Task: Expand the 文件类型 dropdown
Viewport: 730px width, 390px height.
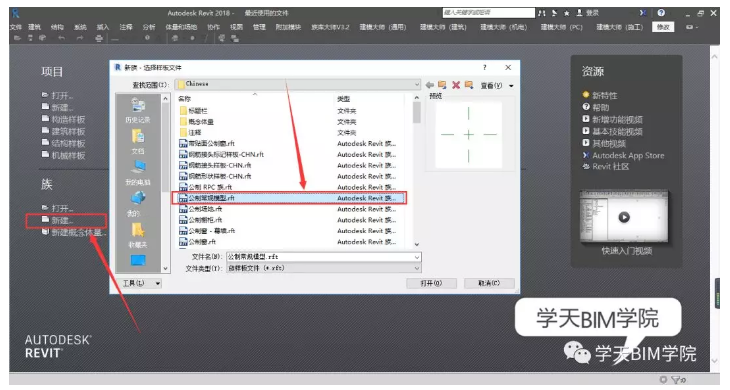Action: pyautogui.click(x=417, y=268)
